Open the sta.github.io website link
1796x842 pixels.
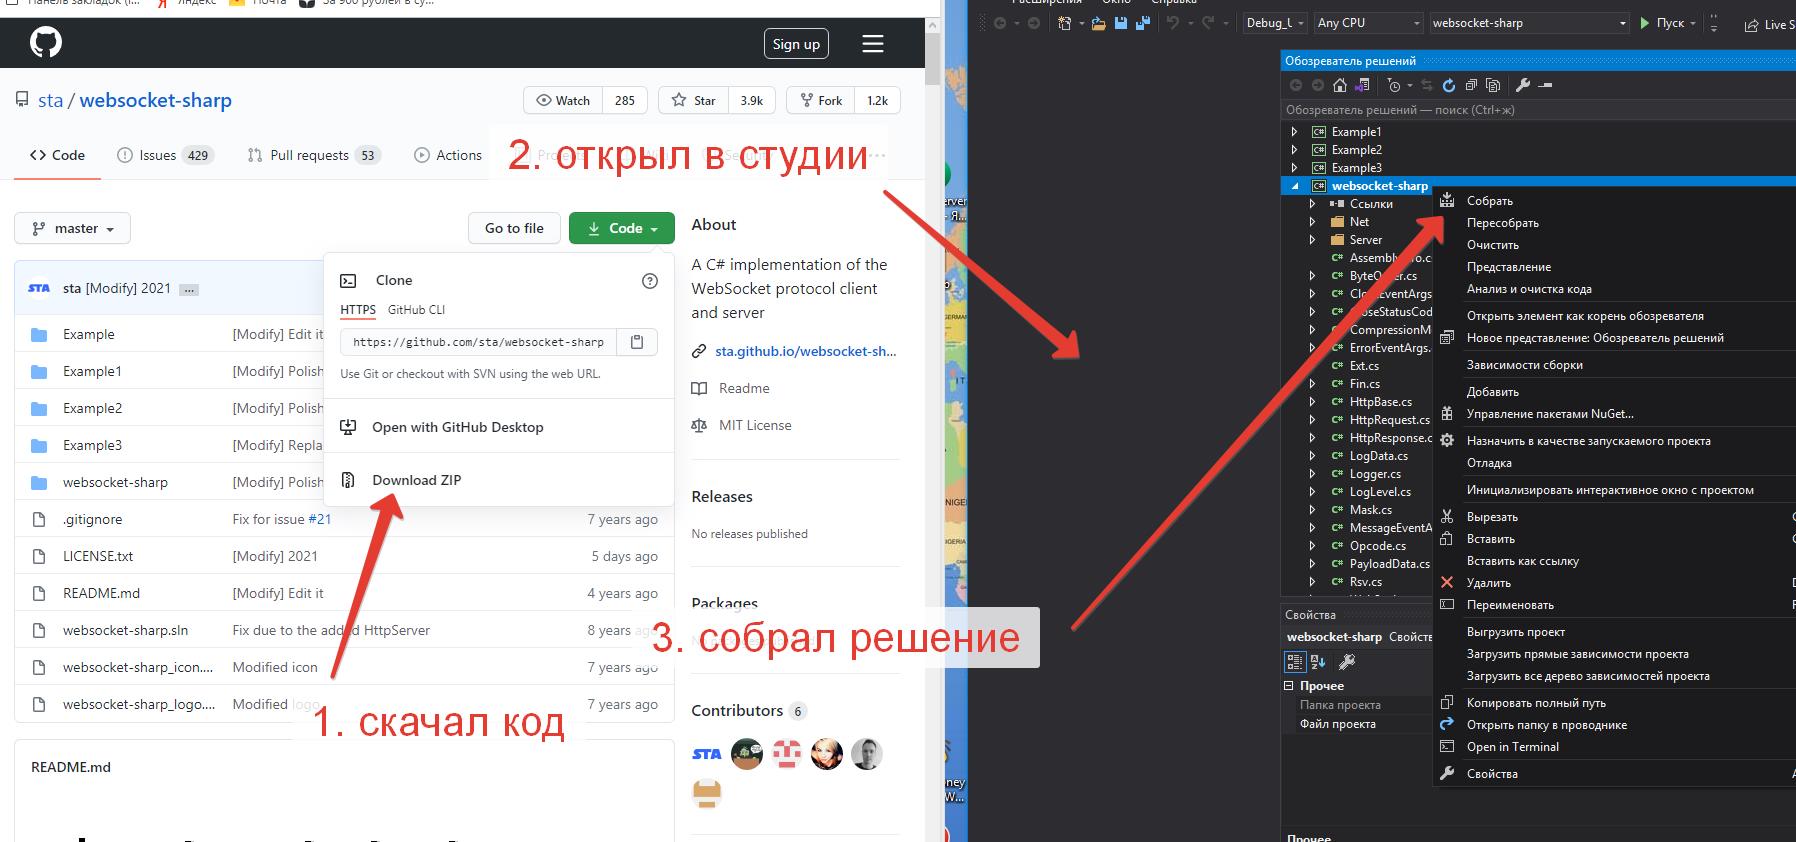806,351
